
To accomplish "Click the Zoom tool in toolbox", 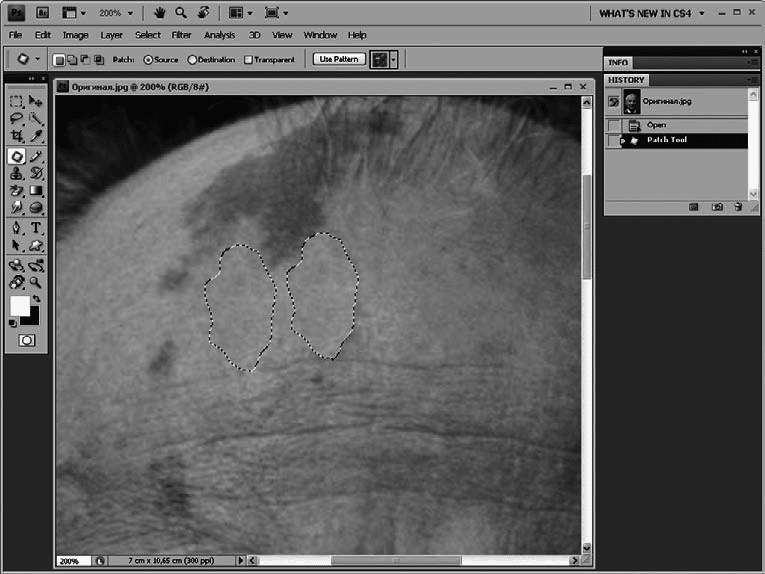I will click(36, 282).
